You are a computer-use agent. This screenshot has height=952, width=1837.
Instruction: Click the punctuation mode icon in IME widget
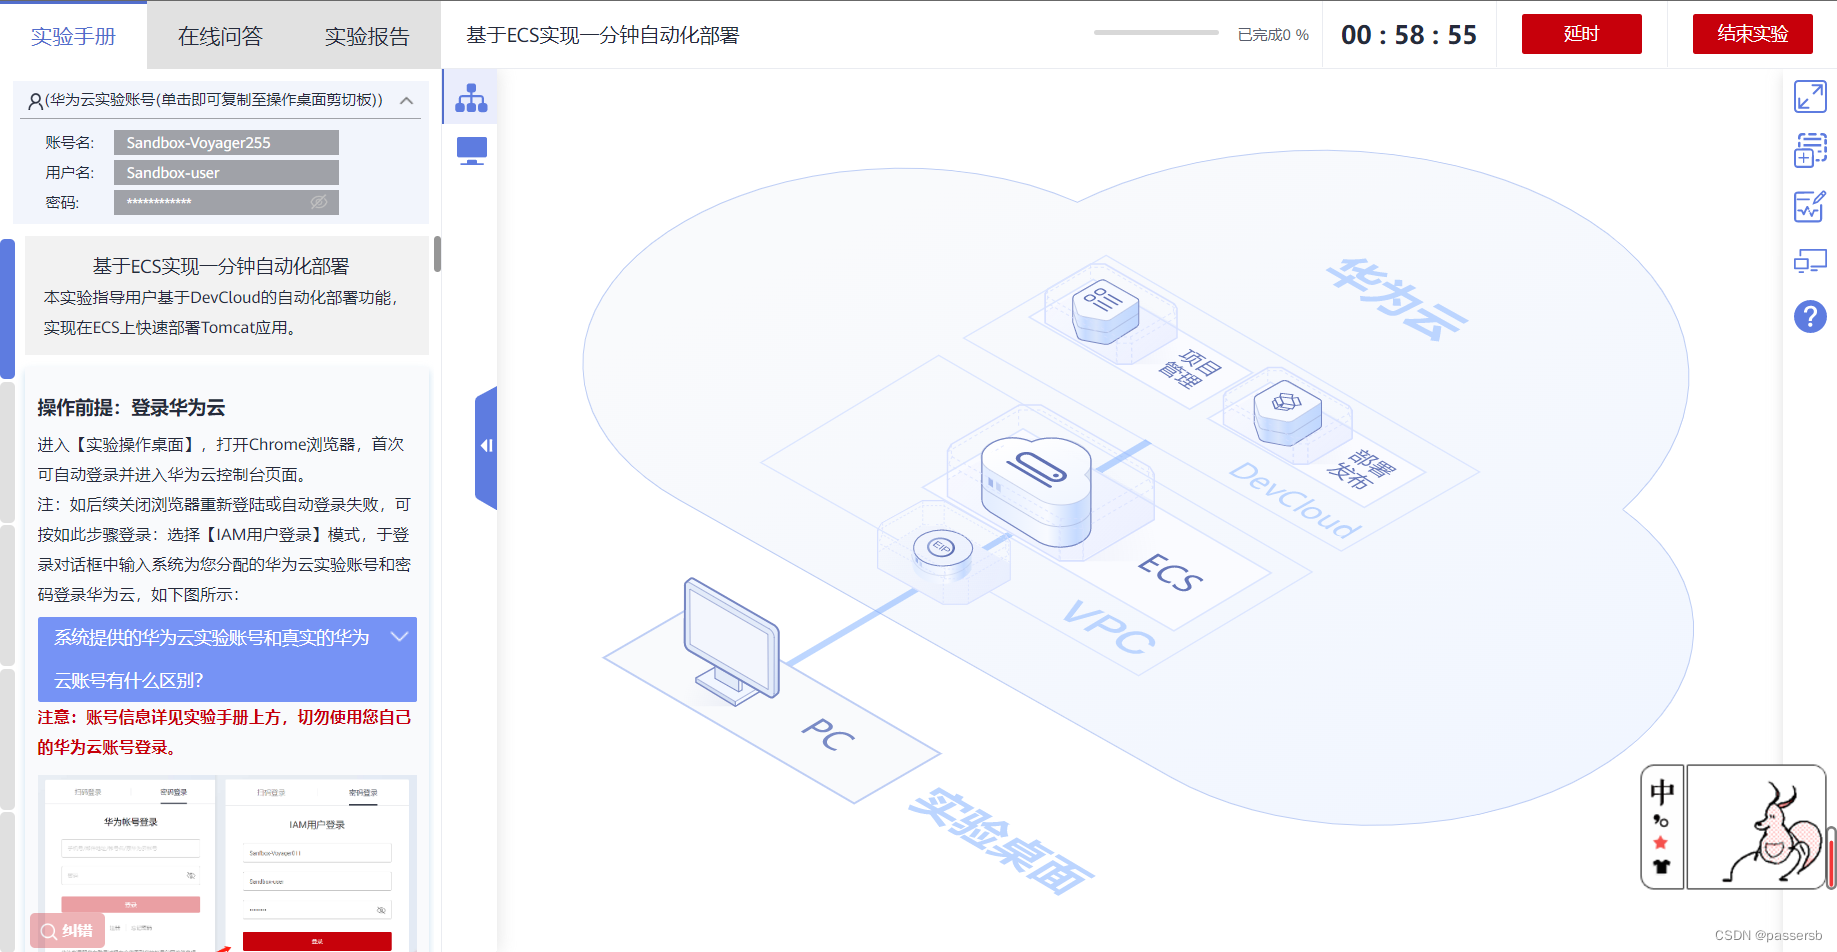coord(1661,820)
